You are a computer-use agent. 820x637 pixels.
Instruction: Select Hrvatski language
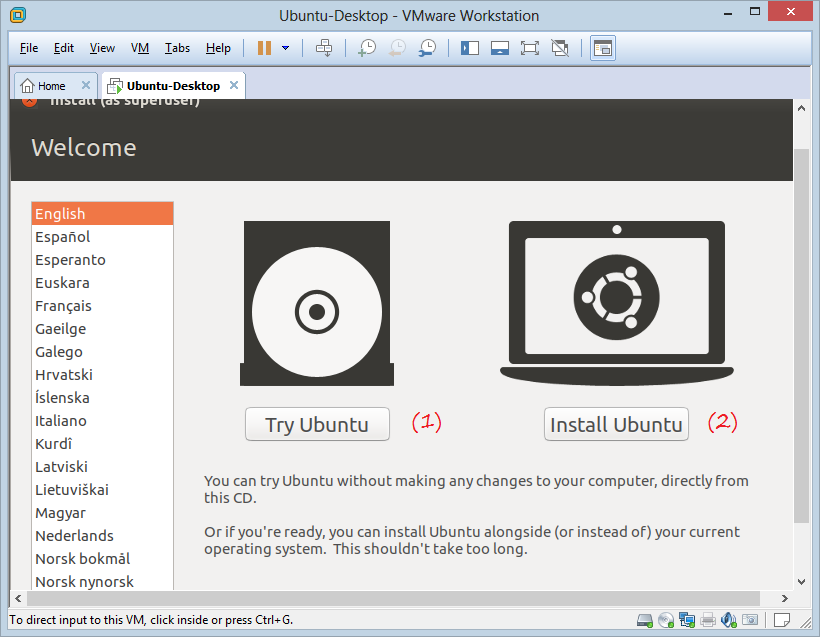(102, 375)
